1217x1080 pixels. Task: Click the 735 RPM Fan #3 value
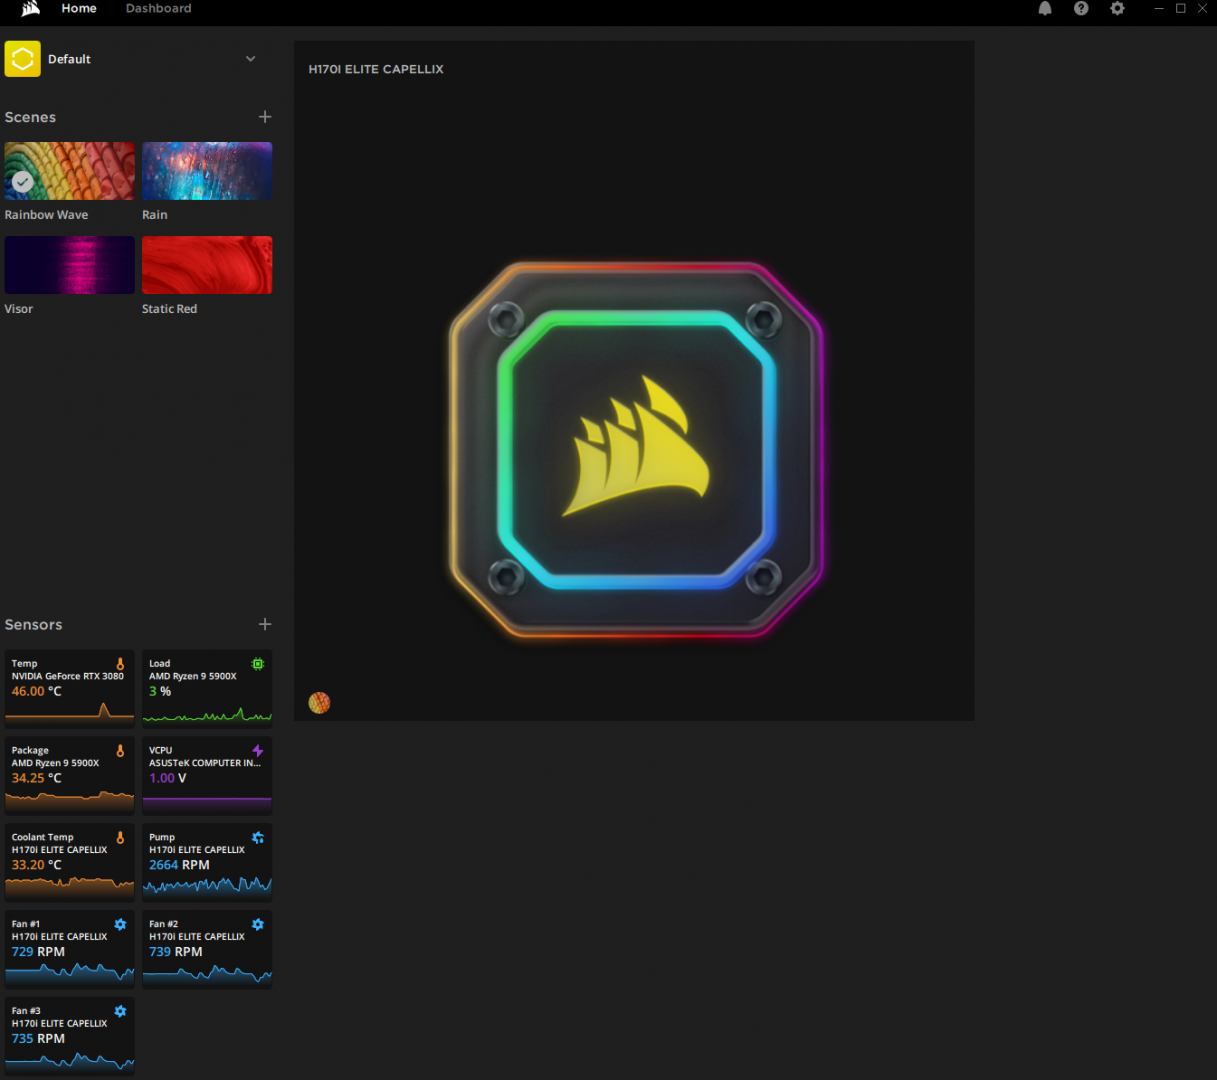click(x=38, y=1039)
